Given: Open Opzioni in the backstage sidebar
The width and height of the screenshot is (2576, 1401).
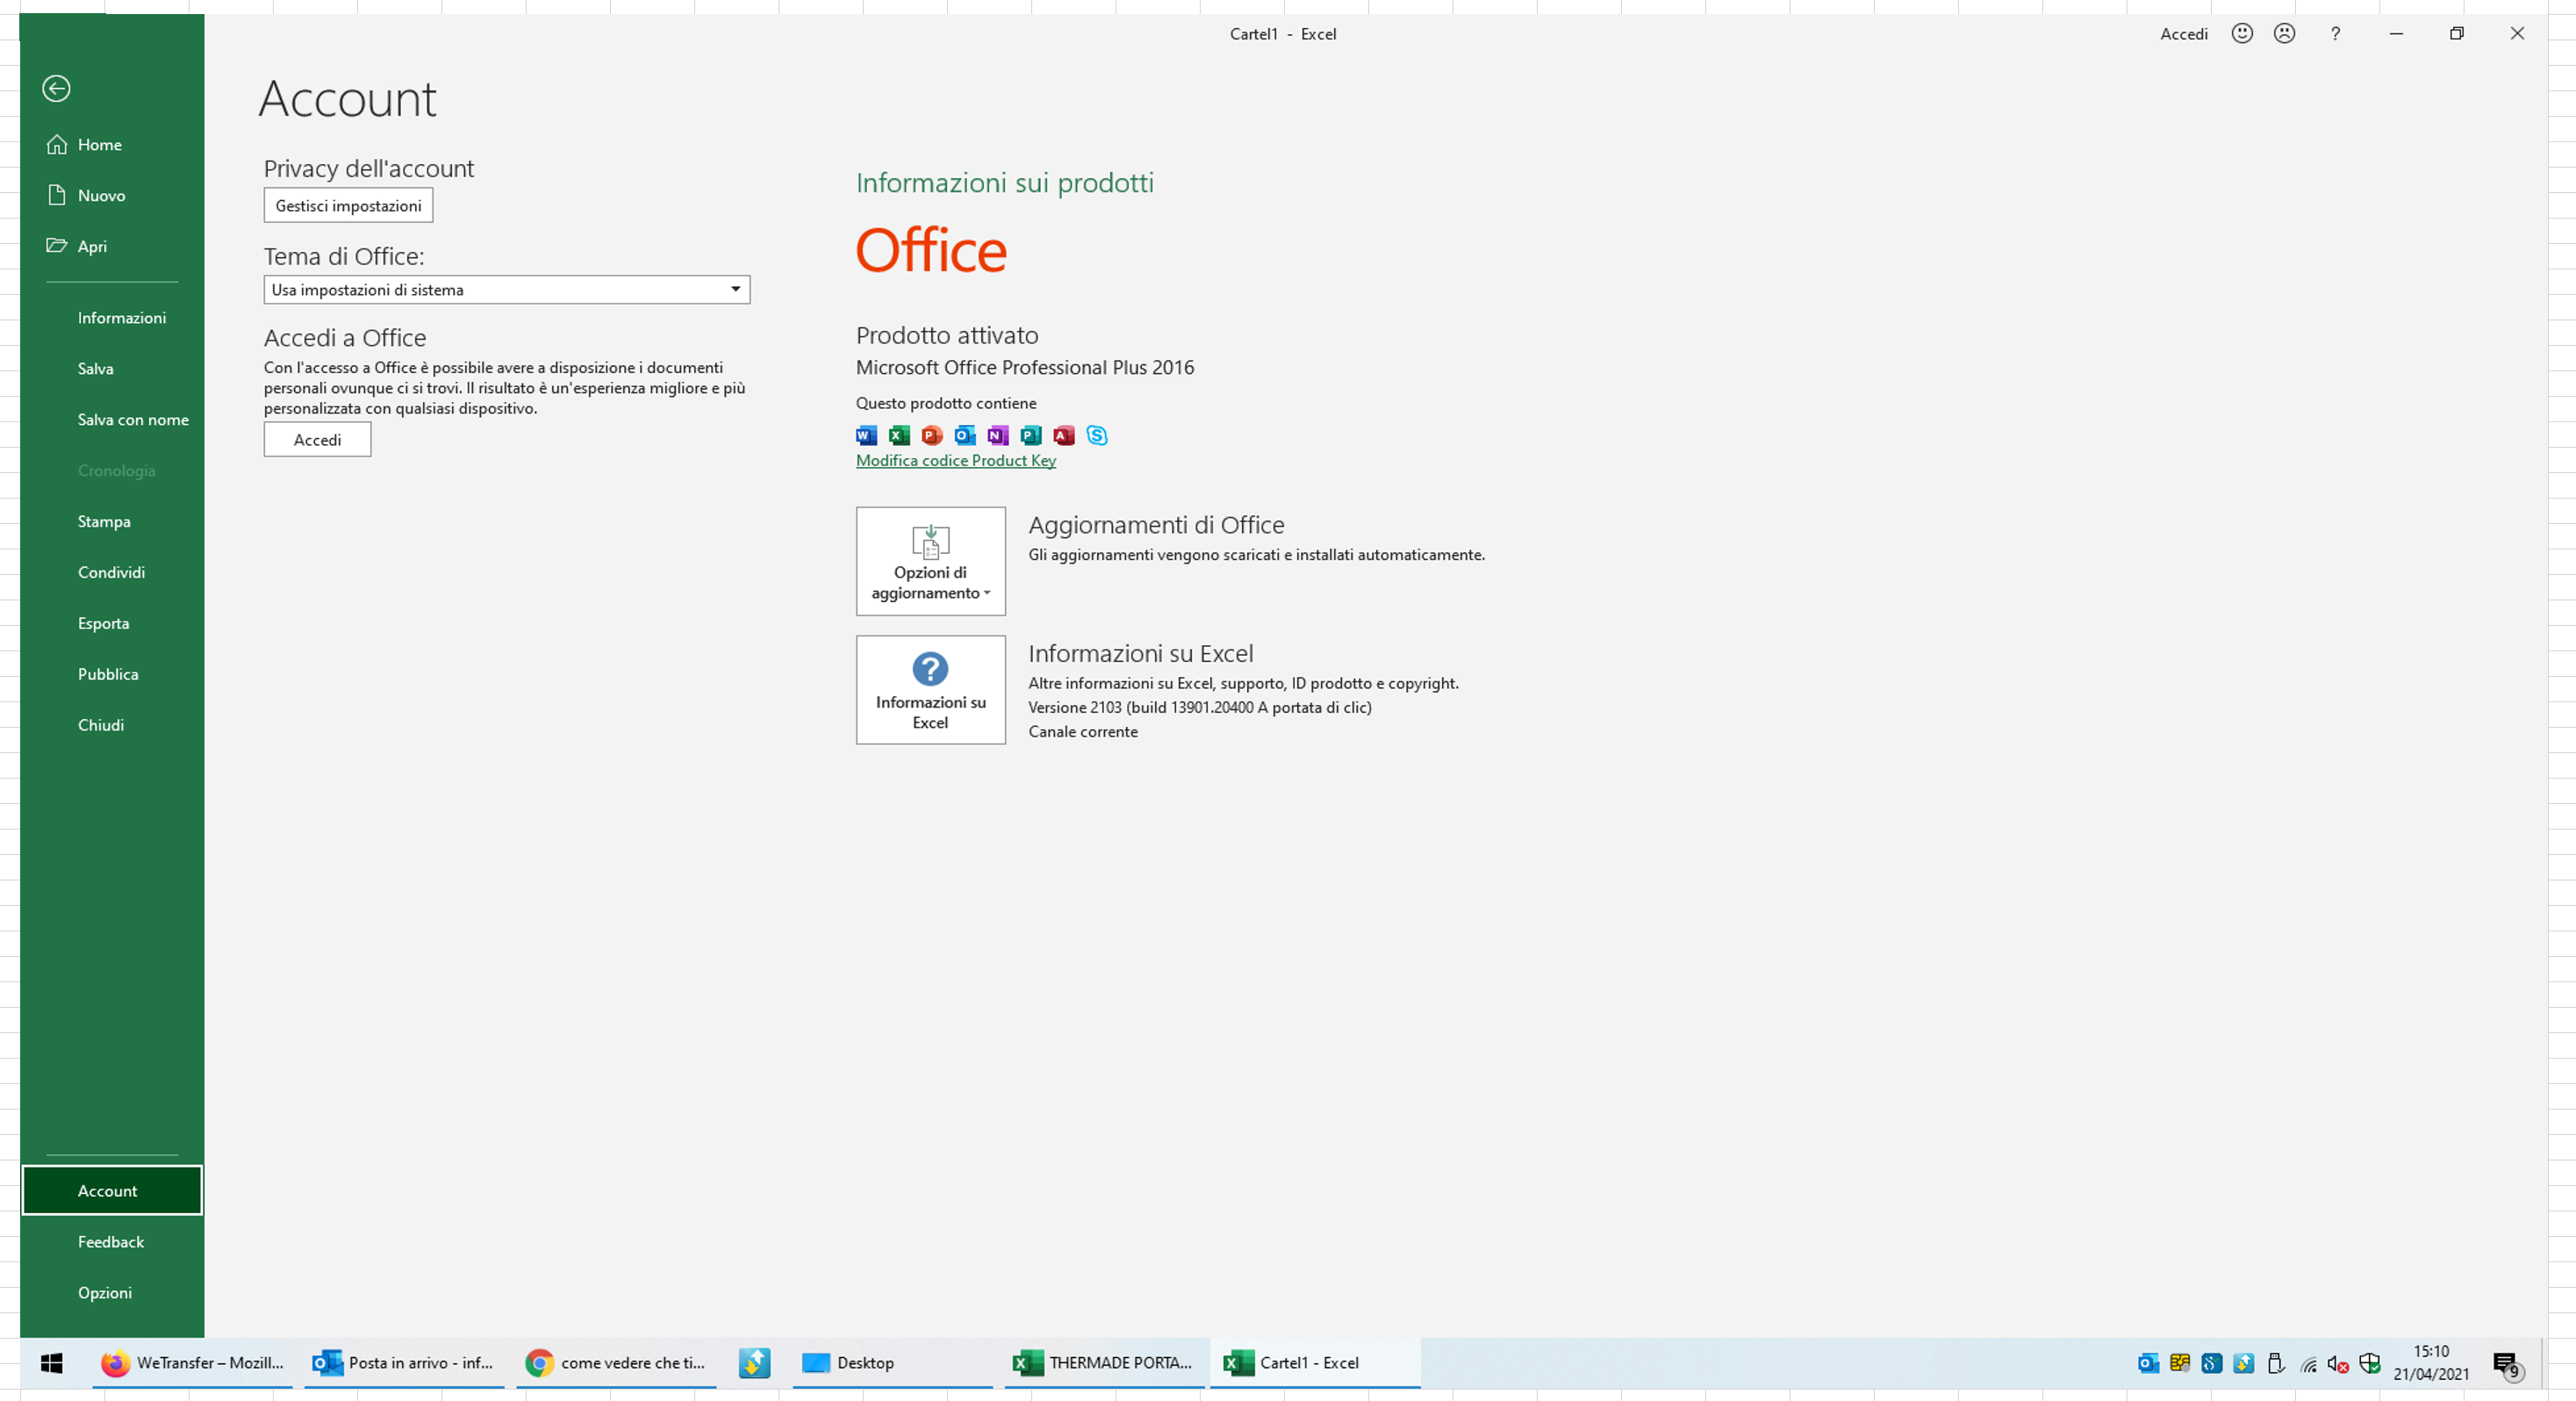Looking at the screenshot, I should point(112,1293).
